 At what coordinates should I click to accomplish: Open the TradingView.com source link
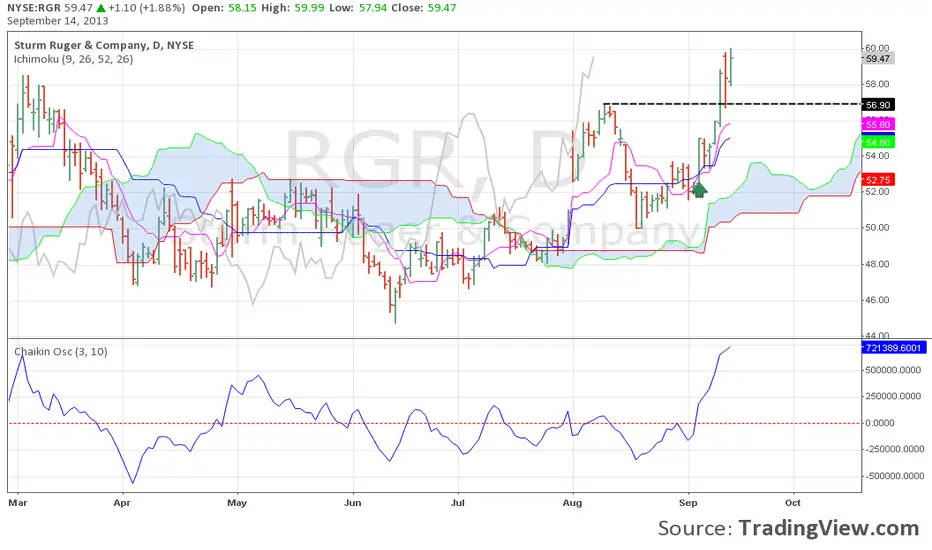(829, 528)
